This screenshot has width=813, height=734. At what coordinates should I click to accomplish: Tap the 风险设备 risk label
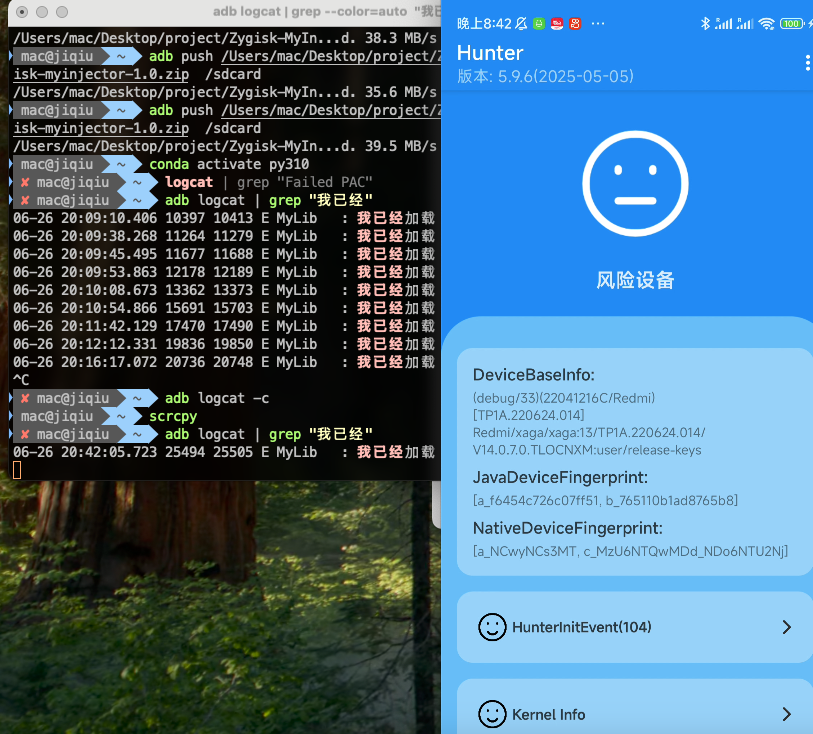tap(635, 280)
